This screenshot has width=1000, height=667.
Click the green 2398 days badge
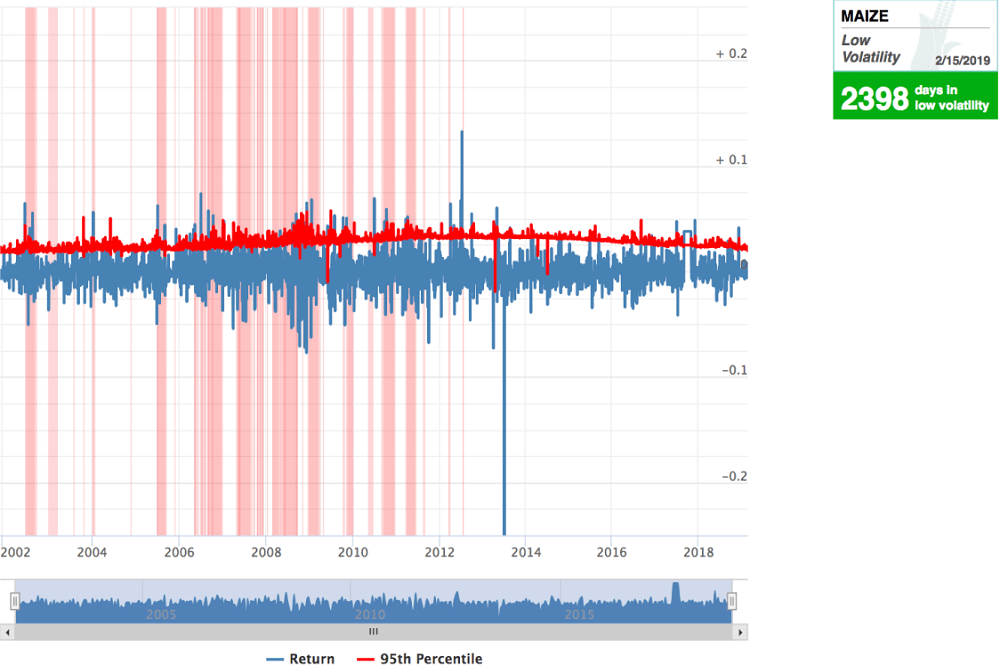(x=914, y=94)
